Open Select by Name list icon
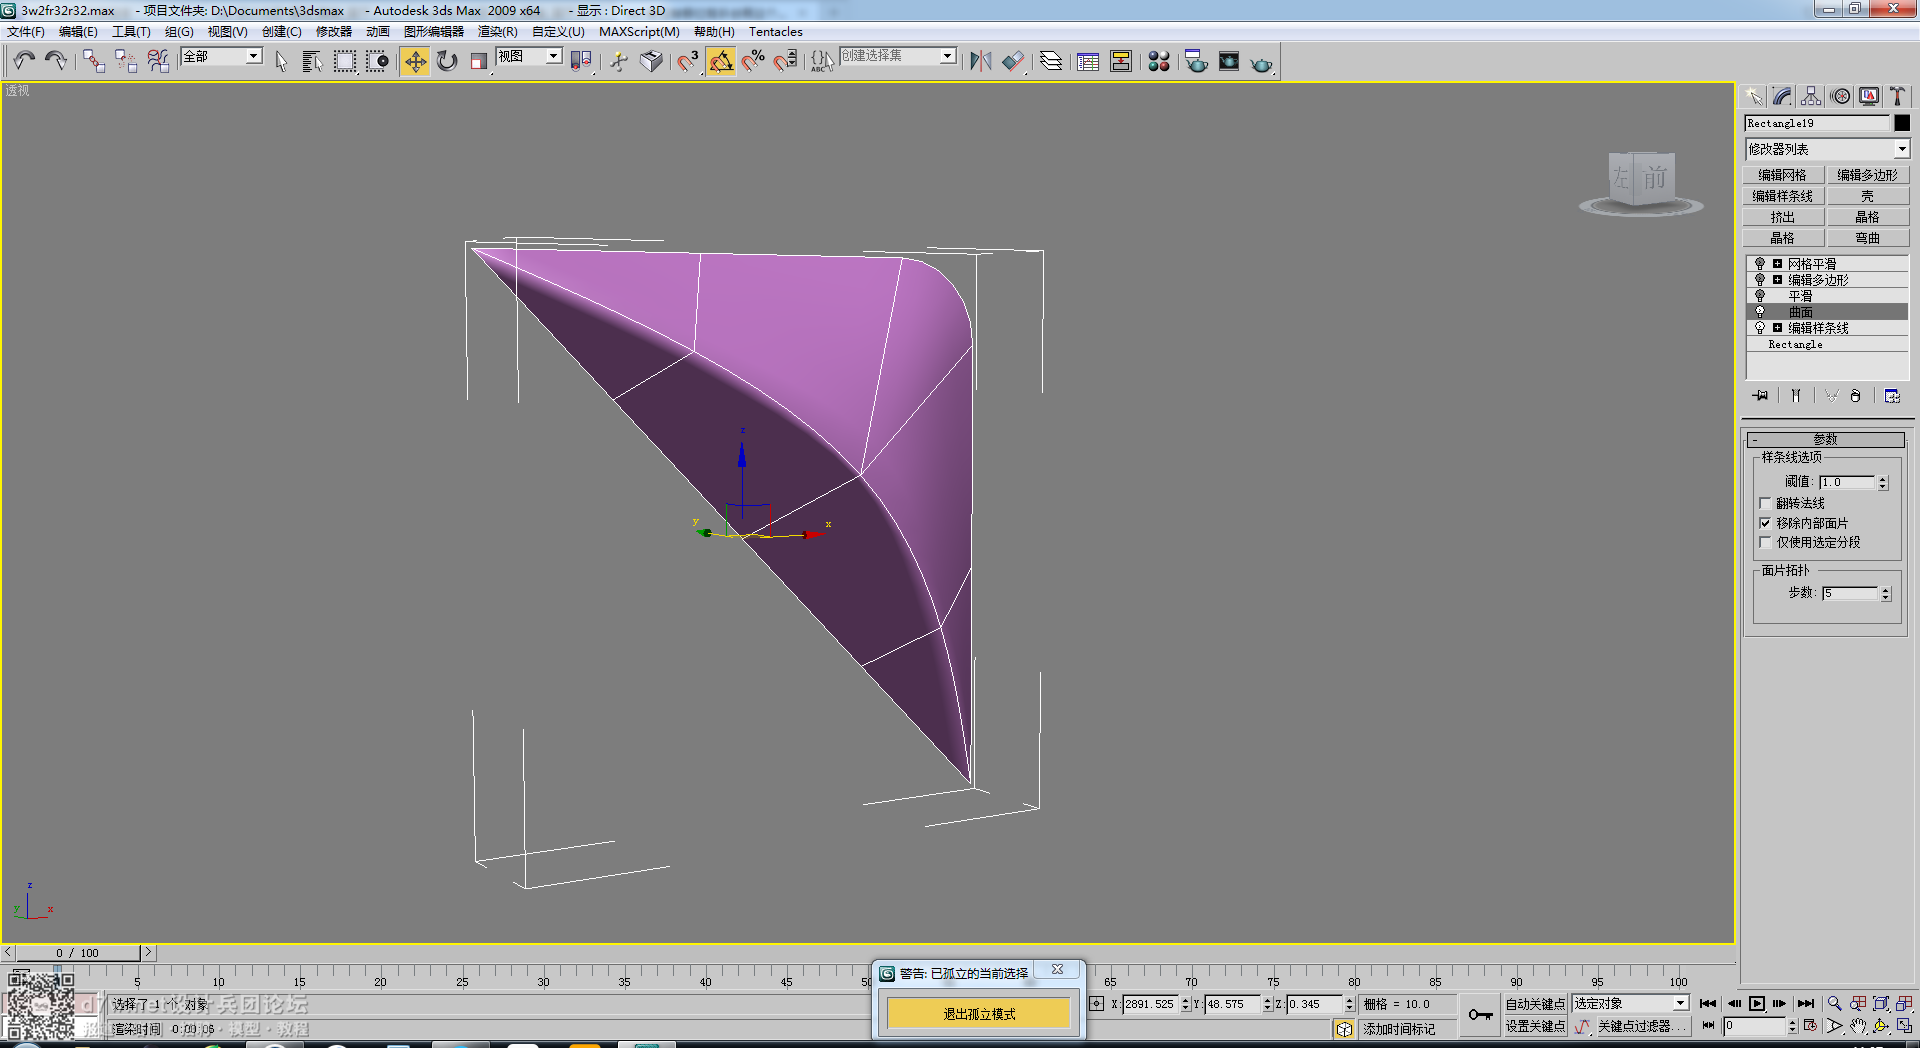The height and width of the screenshot is (1048, 1920). [312, 61]
